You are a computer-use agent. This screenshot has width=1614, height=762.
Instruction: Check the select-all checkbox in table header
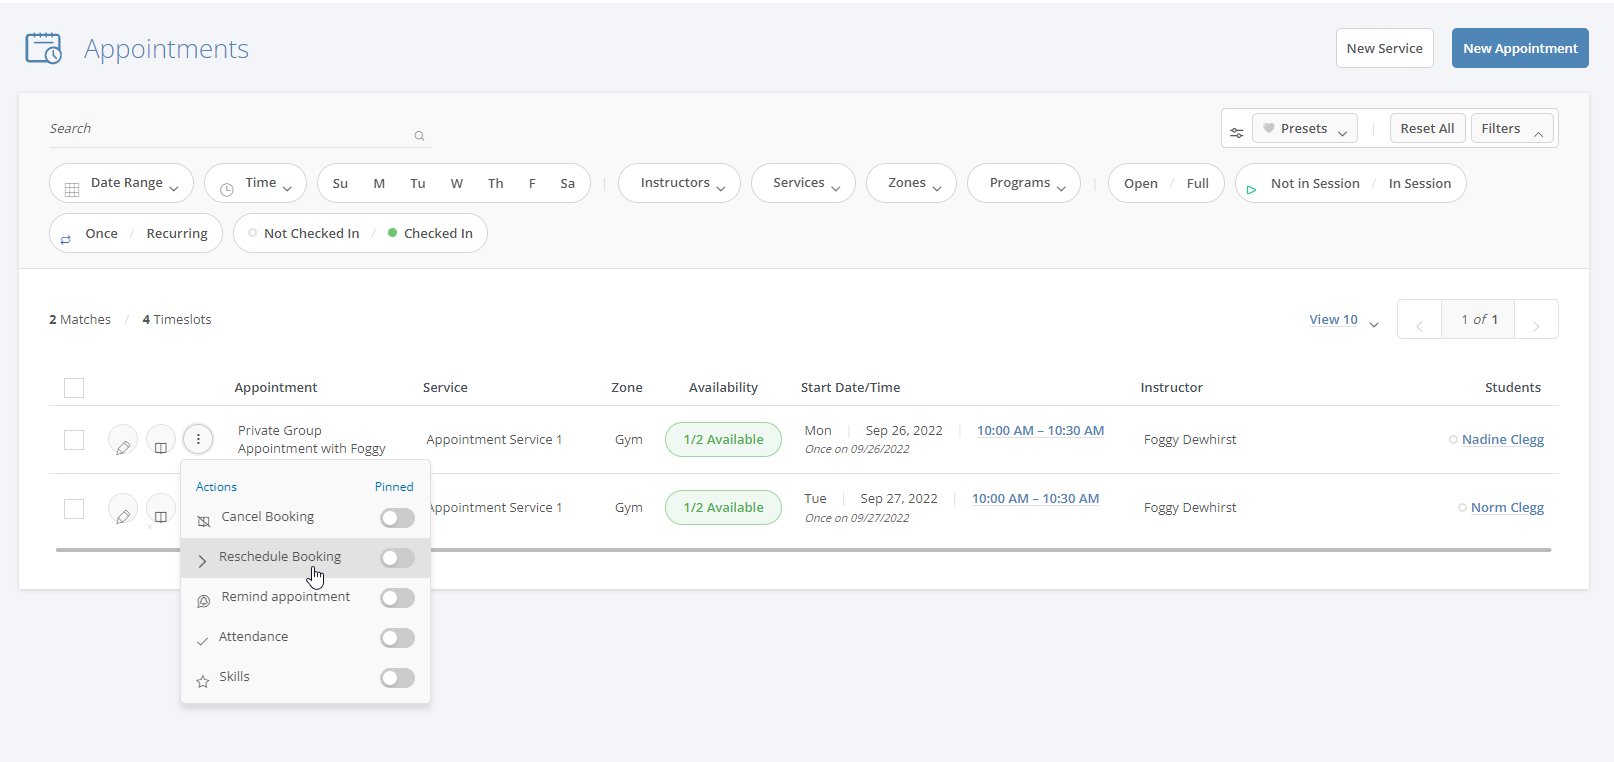coord(74,388)
